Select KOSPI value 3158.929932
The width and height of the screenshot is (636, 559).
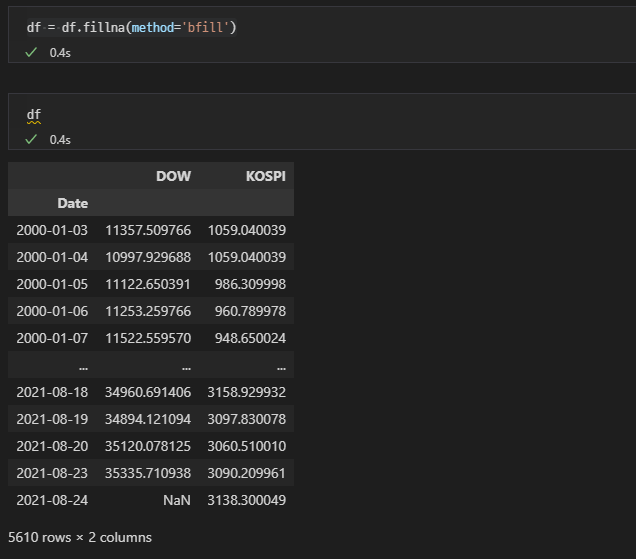(247, 392)
